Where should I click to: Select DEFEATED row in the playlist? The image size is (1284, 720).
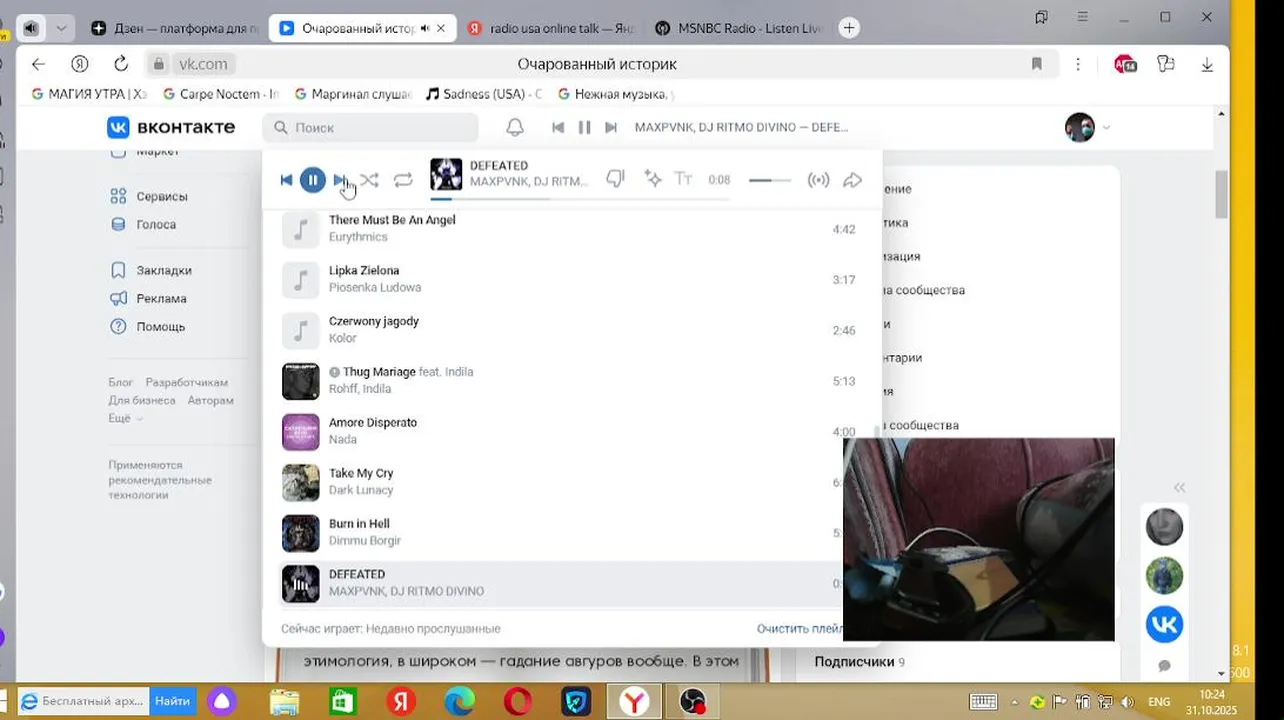click(x=559, y=583)
